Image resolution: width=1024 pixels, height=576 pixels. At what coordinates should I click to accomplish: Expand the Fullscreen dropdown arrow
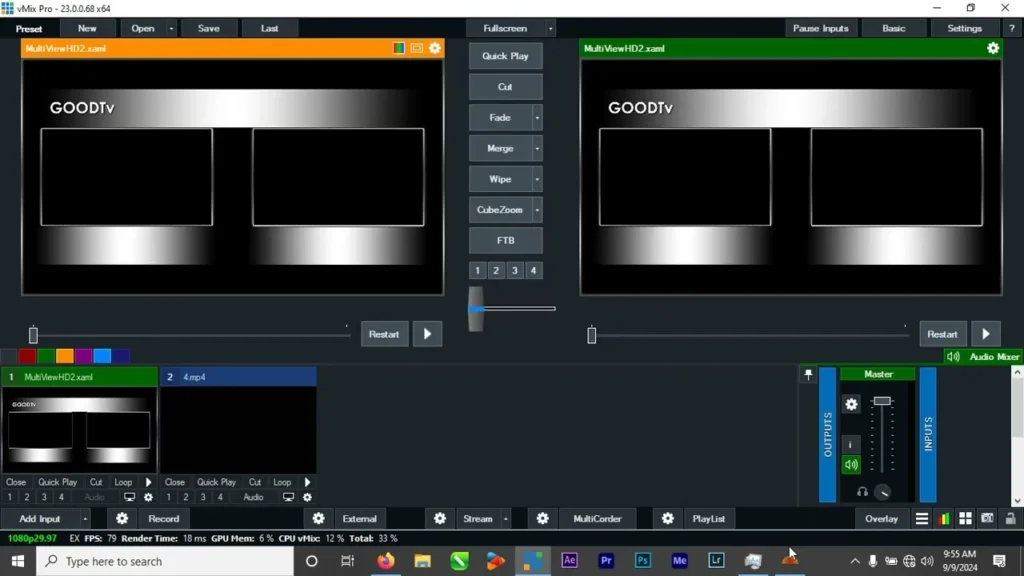[x=550, y=28]
